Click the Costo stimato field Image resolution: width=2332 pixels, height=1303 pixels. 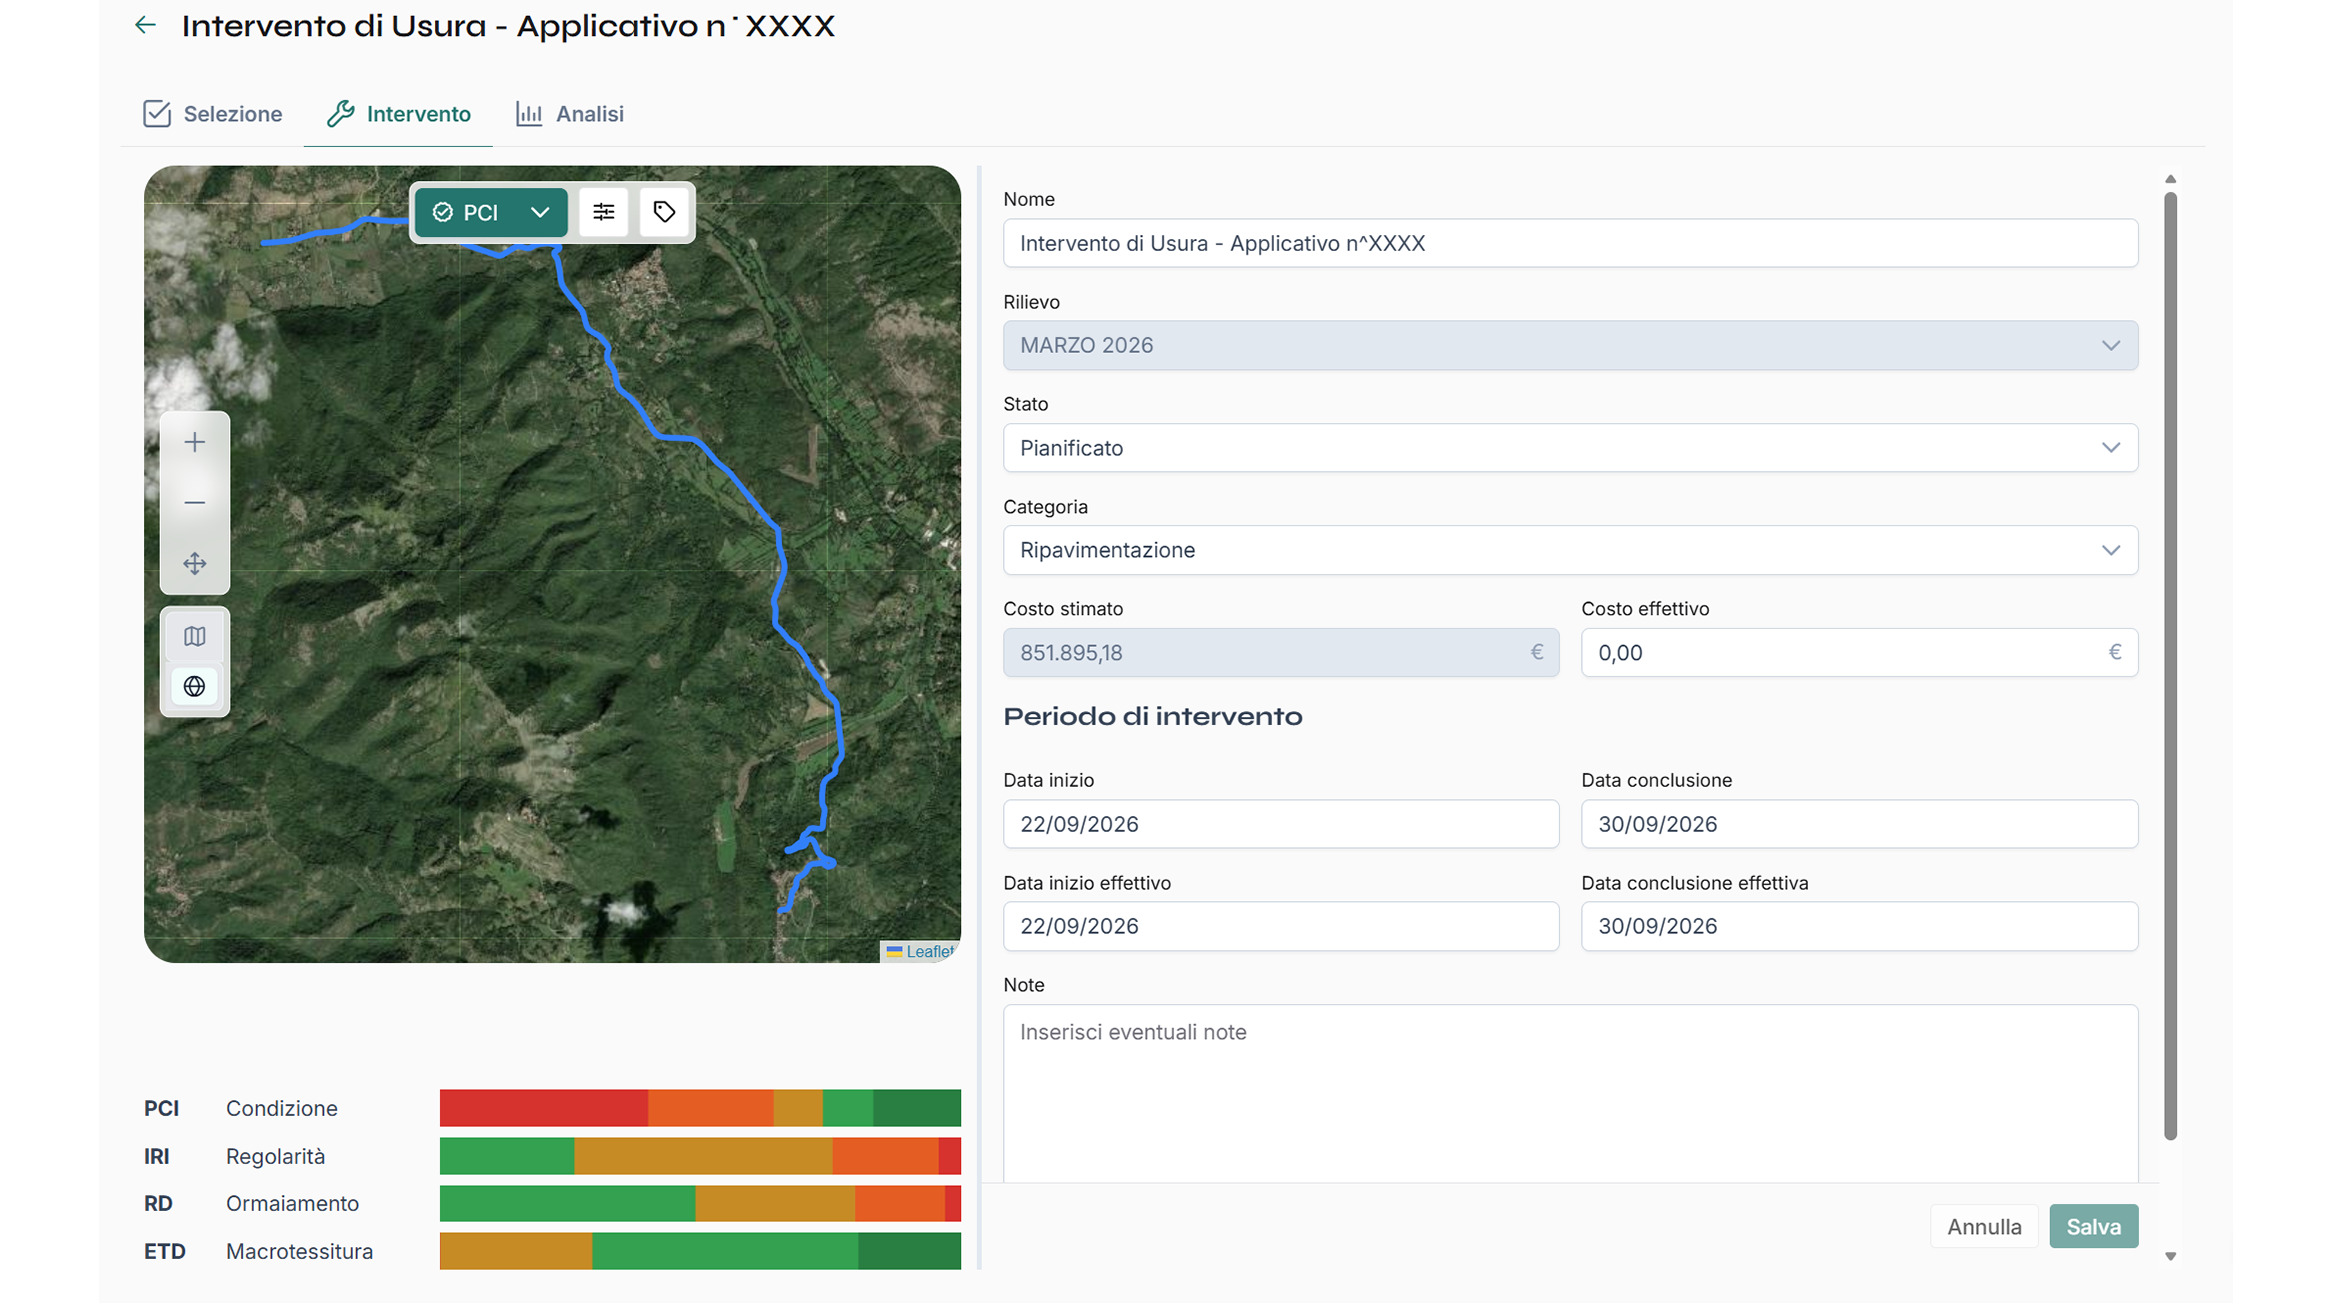tap(1281, 653)
